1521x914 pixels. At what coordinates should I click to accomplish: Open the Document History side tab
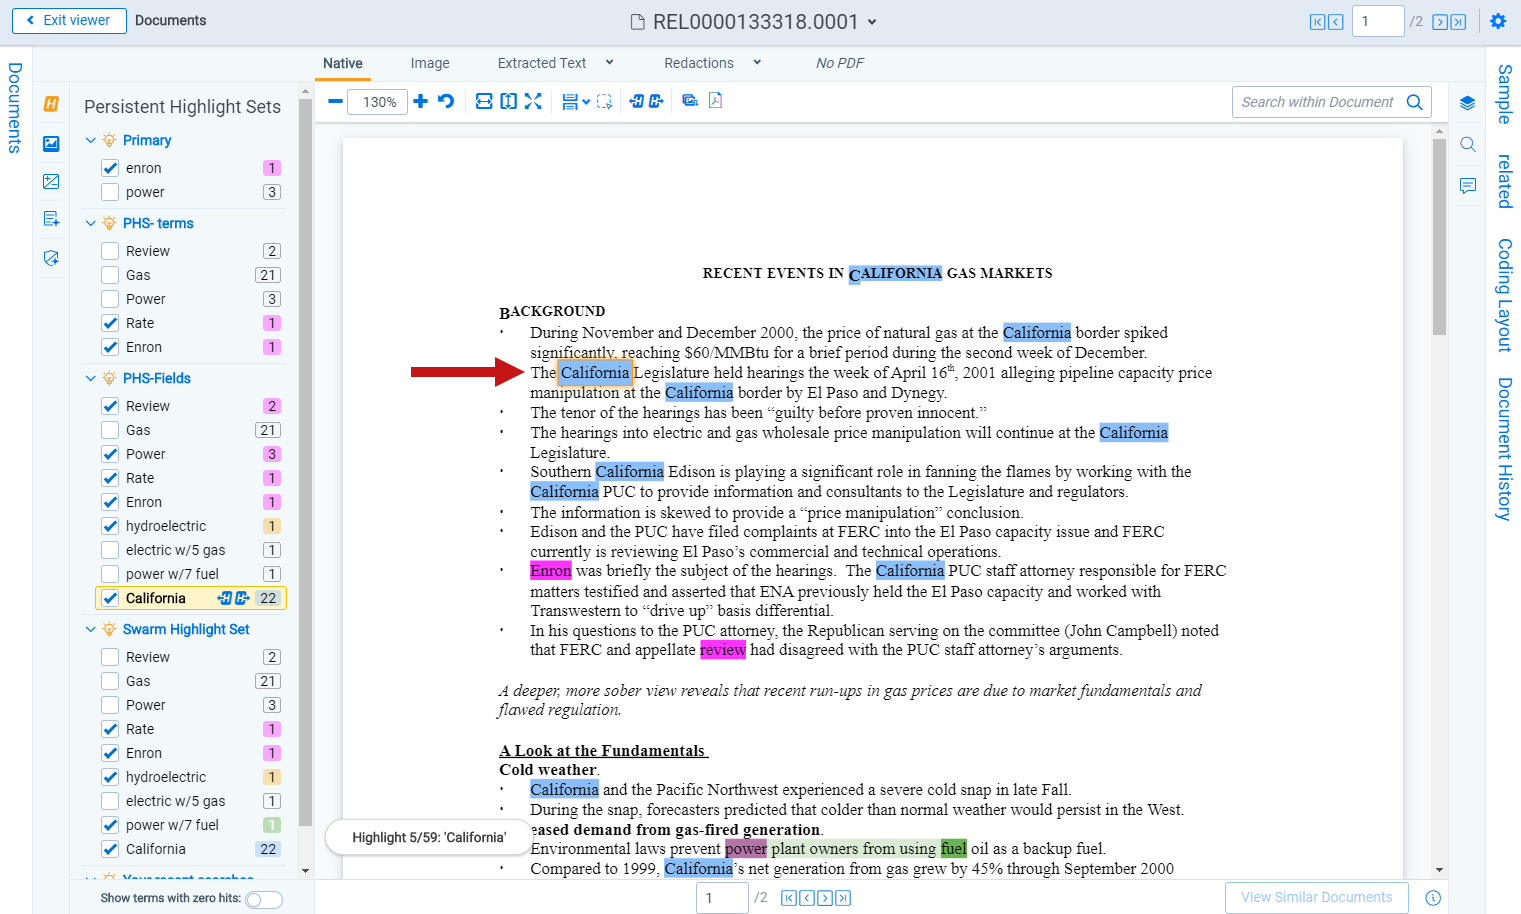(x=1504, y=449)
